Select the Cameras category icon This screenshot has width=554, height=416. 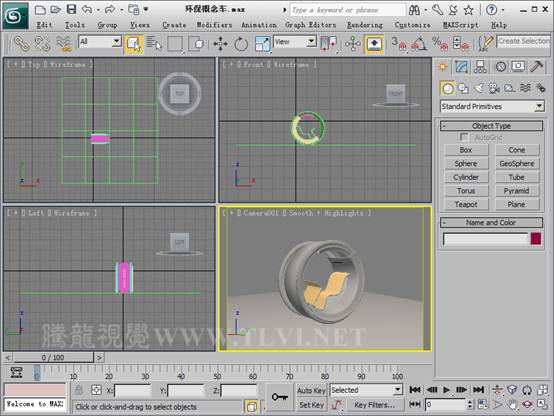click(494, 88)
